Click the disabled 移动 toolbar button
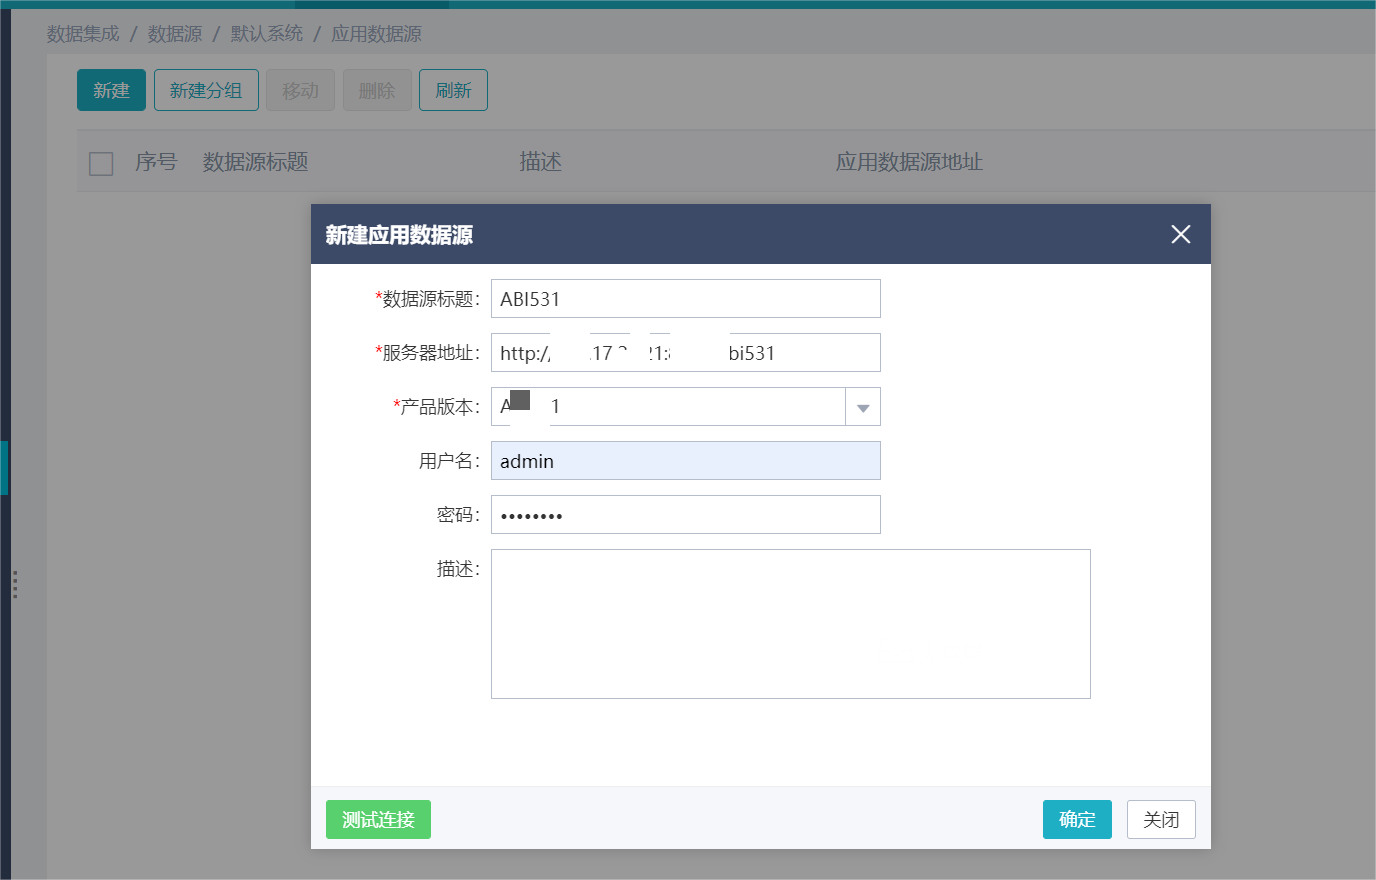1376x880 pixels. coord(300,90)
